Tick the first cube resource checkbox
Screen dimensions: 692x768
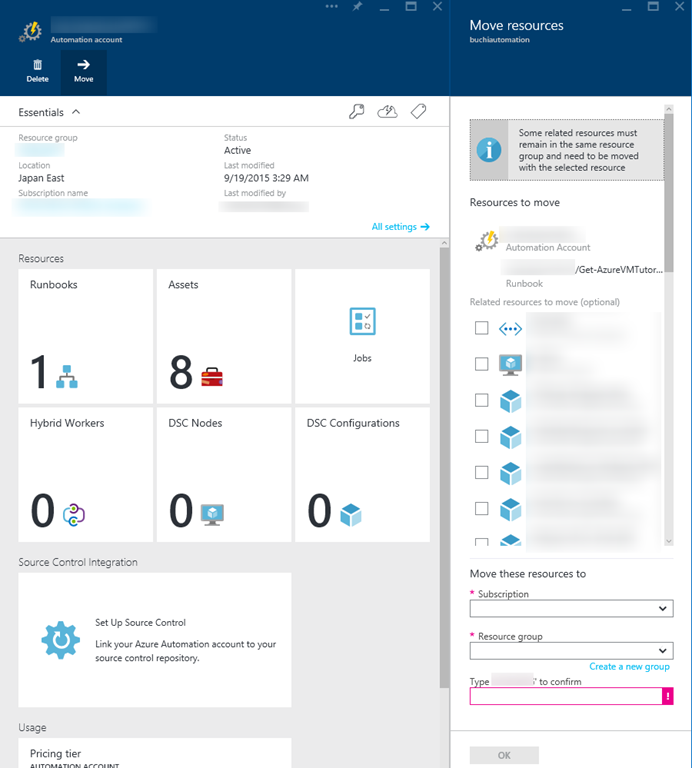coord(482,400)
